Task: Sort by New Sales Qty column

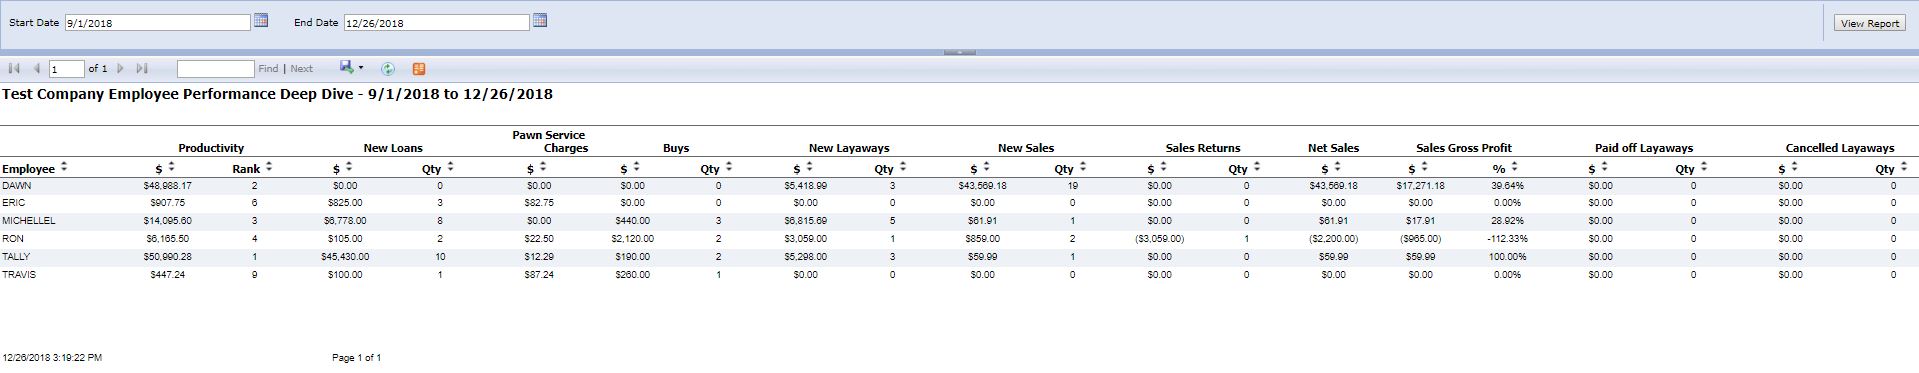Action: click(x=1083, y=167)
